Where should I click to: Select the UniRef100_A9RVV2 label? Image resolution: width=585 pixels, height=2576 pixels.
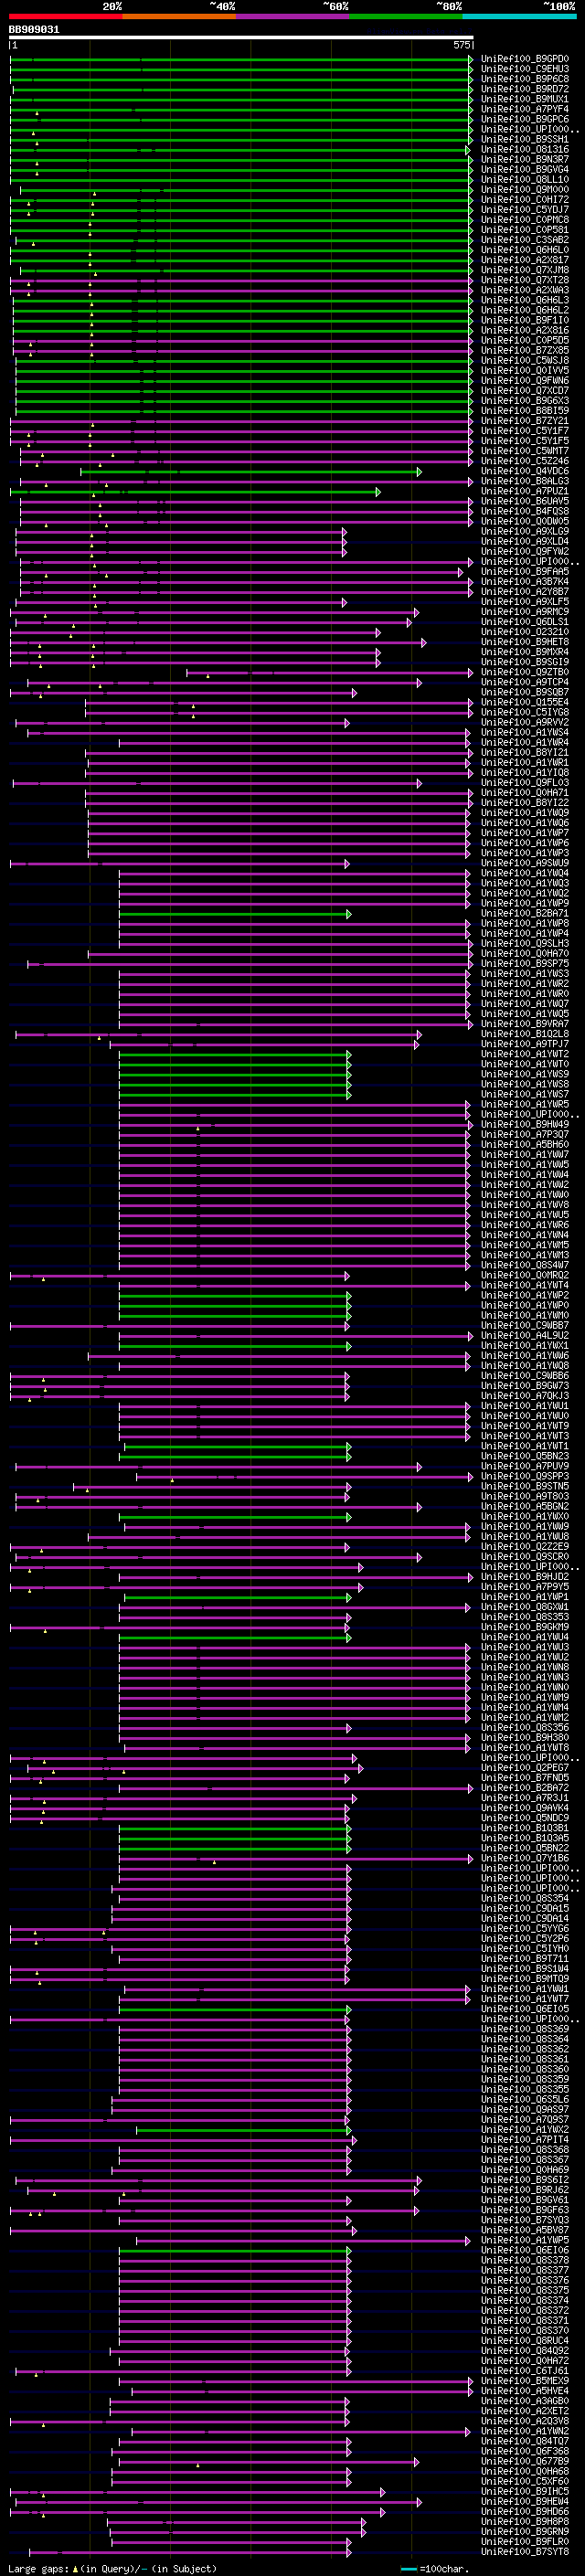click(525, 723)
